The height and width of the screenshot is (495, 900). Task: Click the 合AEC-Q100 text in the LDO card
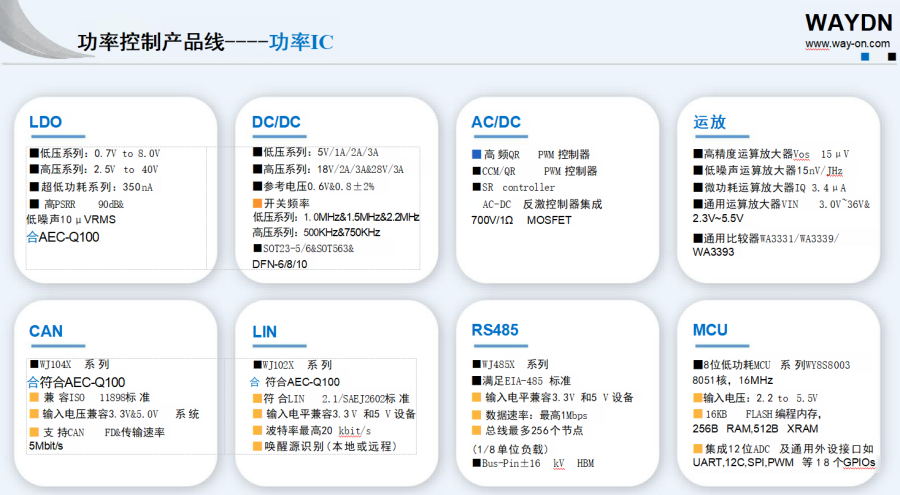(x=63, y=237)
